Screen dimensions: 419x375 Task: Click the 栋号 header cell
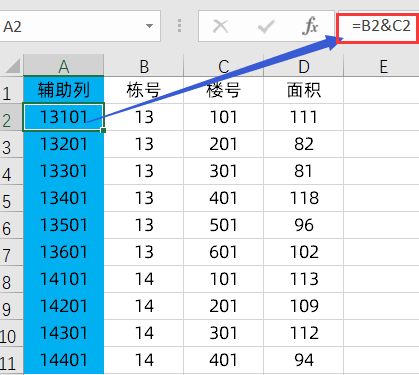click(x=144, y=90)
